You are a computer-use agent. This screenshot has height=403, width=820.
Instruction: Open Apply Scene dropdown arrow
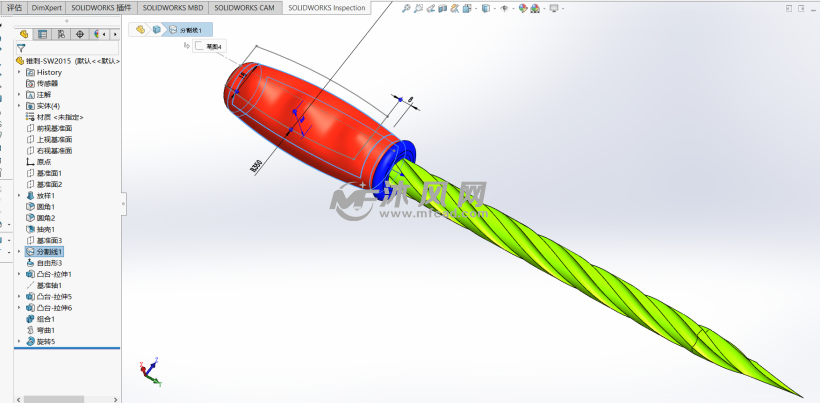(x=542, y=8)
